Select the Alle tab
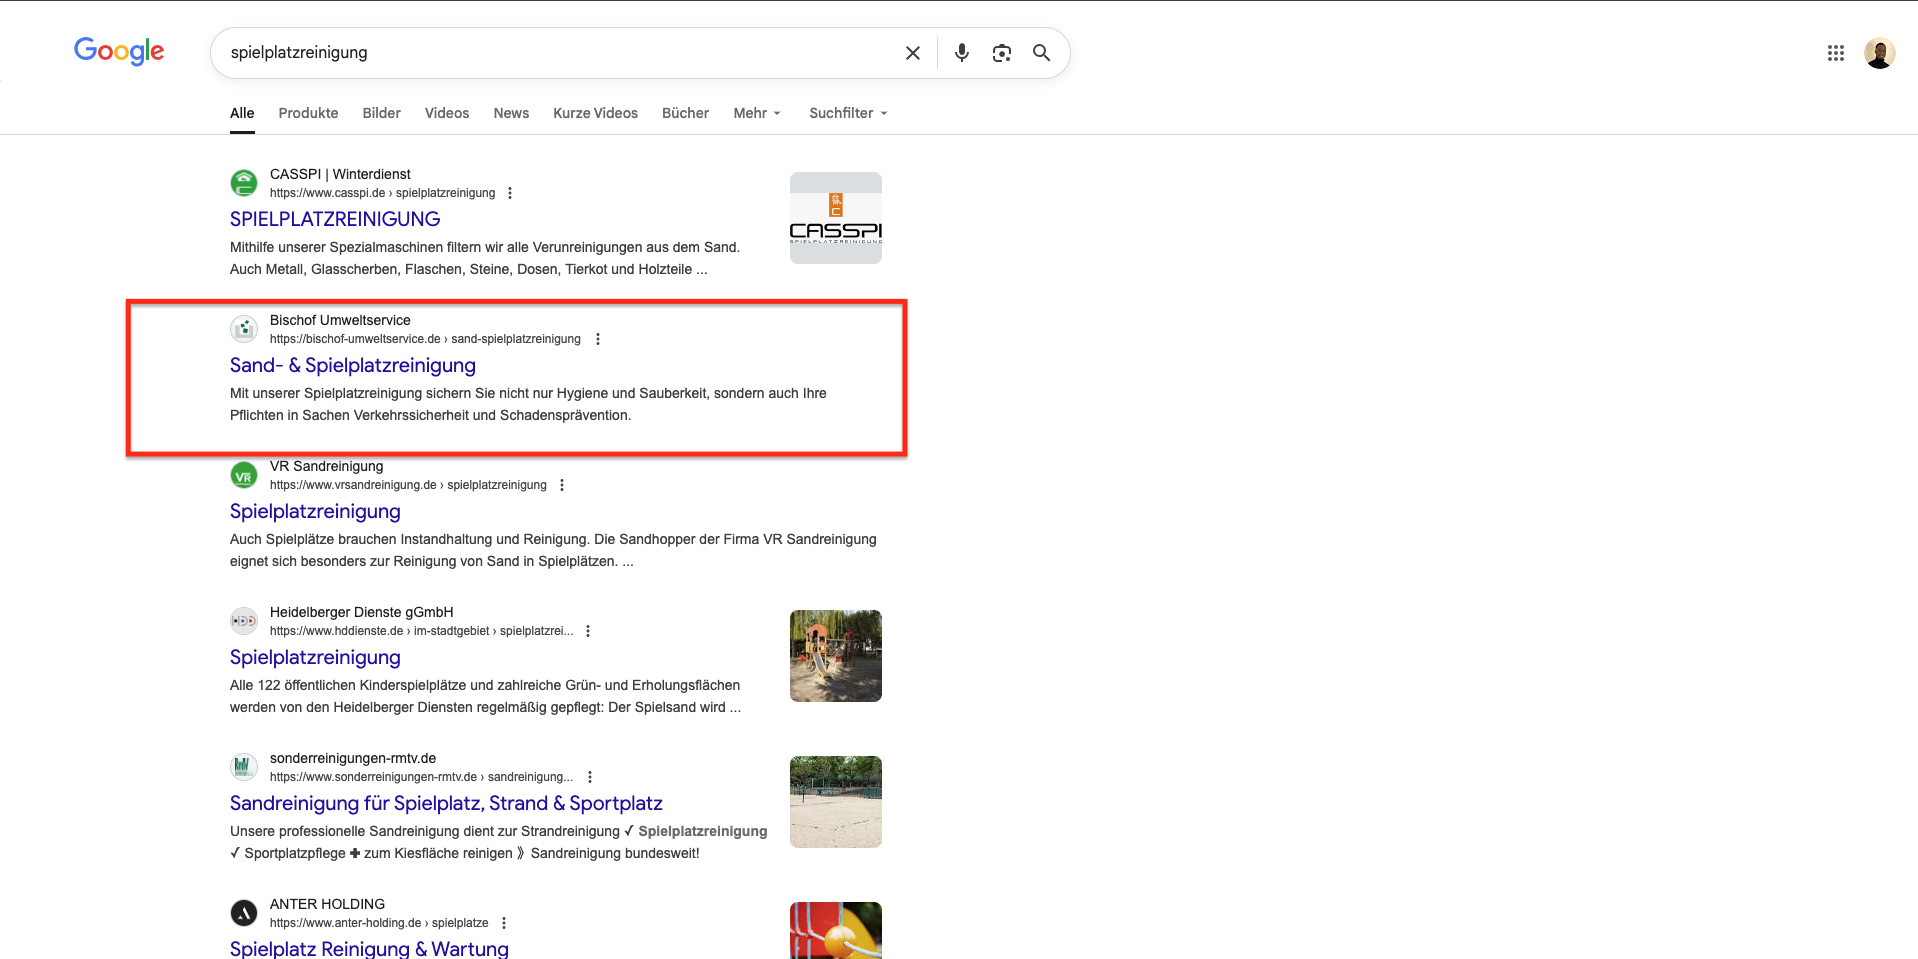Image resolution: width=1918 pixels, height=959 pixels. point(242,113)
